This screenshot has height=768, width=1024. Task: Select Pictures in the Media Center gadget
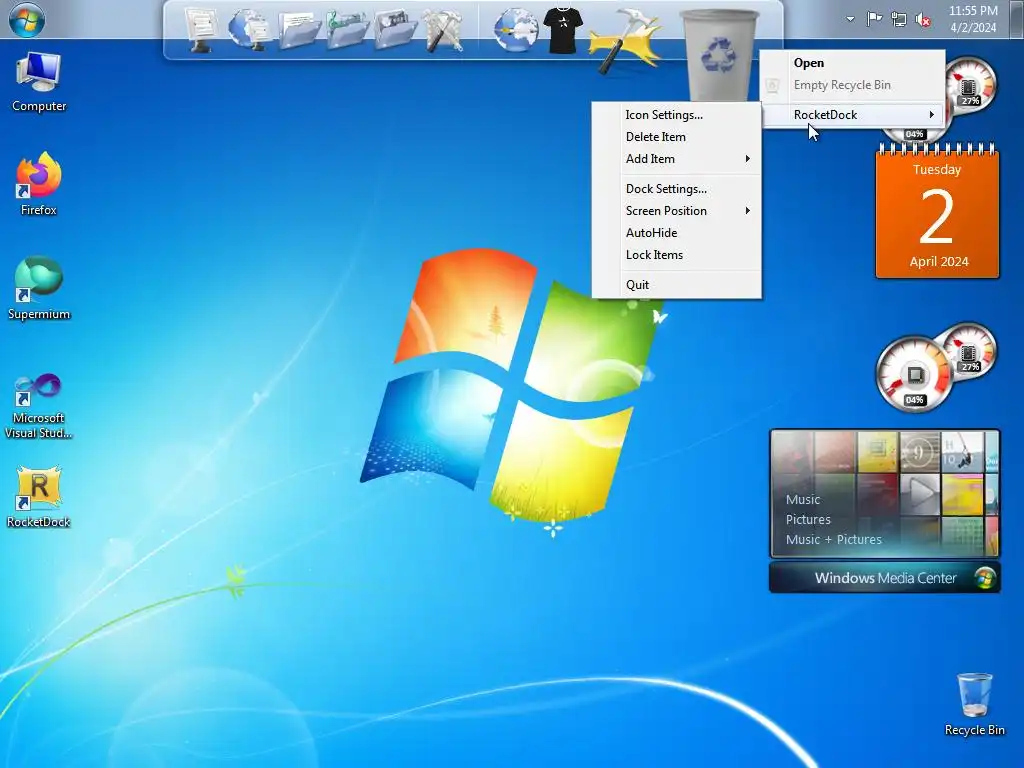point(808,520)
